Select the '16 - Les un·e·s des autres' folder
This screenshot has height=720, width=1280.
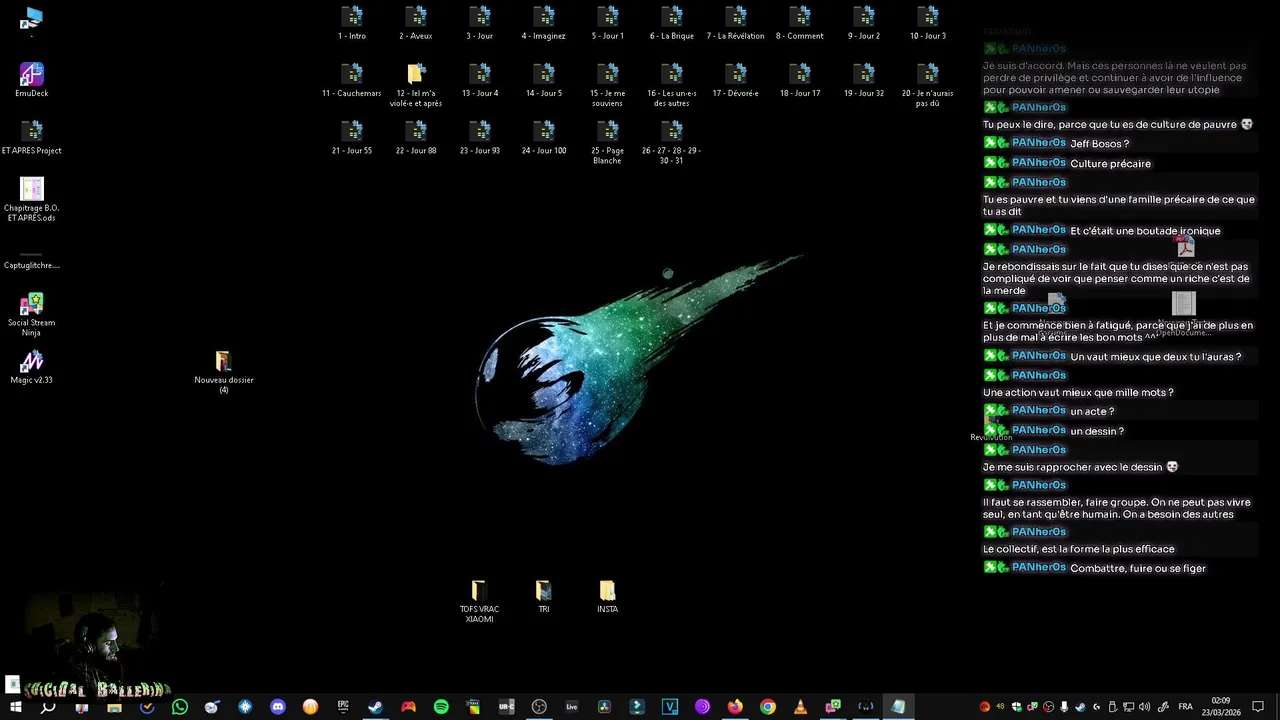point(672,85)
